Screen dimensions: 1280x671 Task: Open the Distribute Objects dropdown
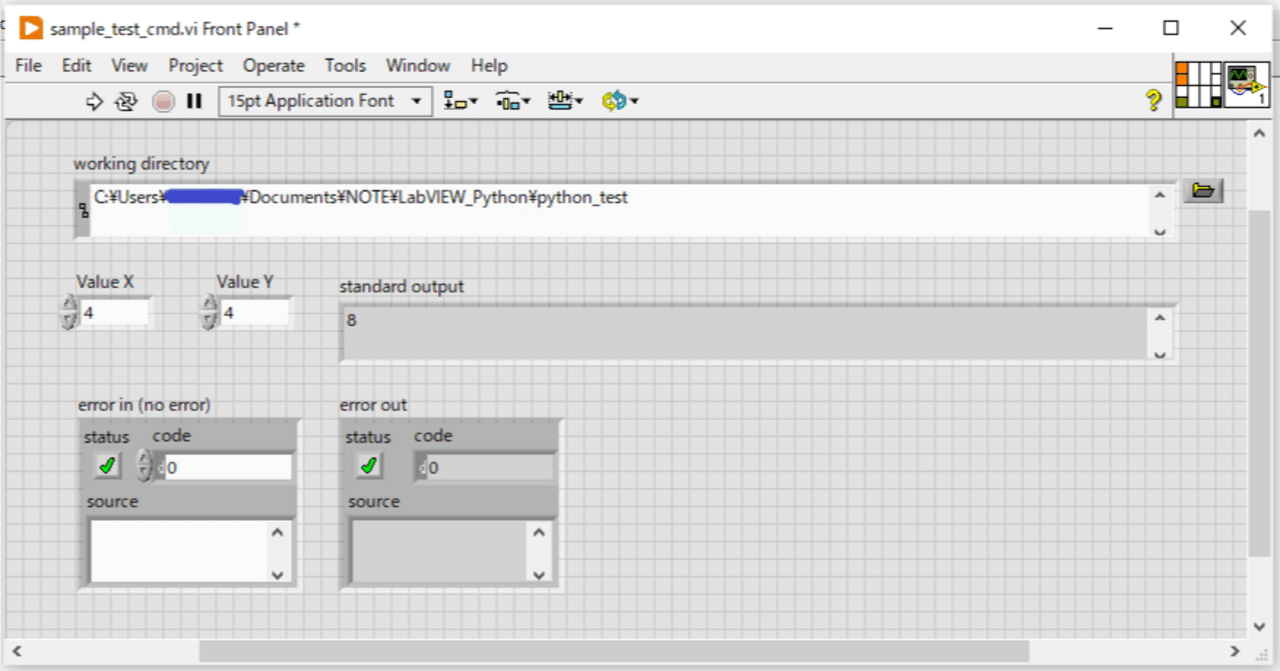click(x=512, y=100)
